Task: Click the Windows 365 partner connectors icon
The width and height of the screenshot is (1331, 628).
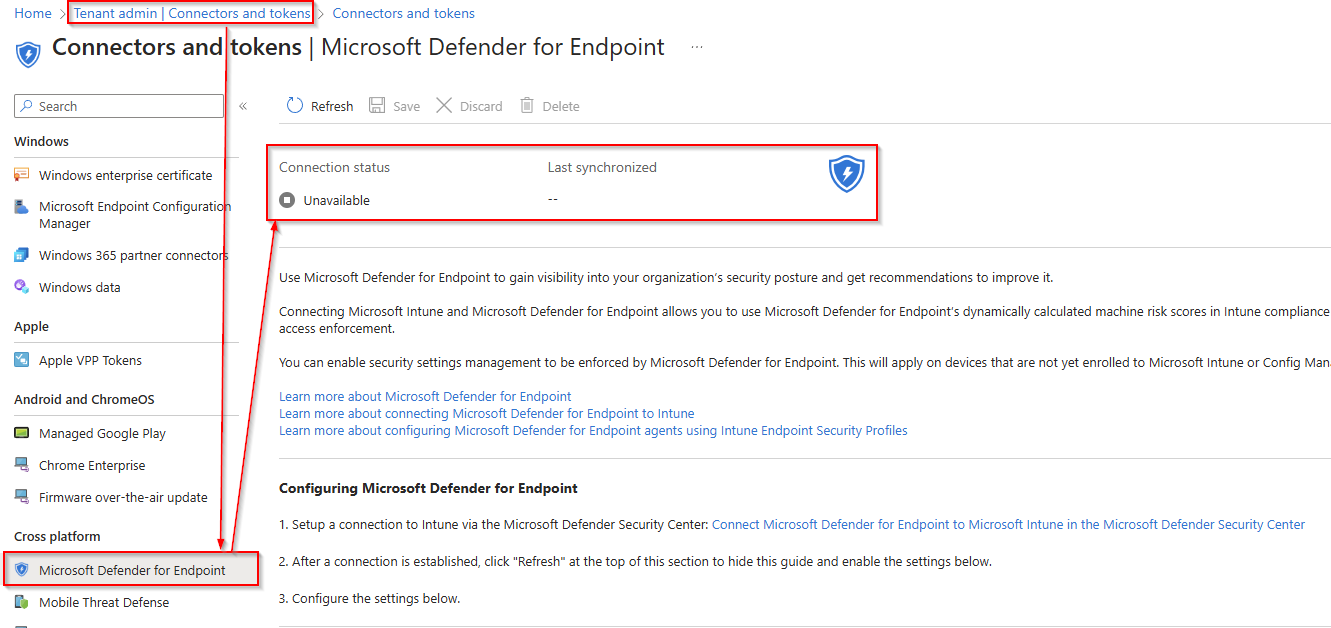Action: coord(22,255)
